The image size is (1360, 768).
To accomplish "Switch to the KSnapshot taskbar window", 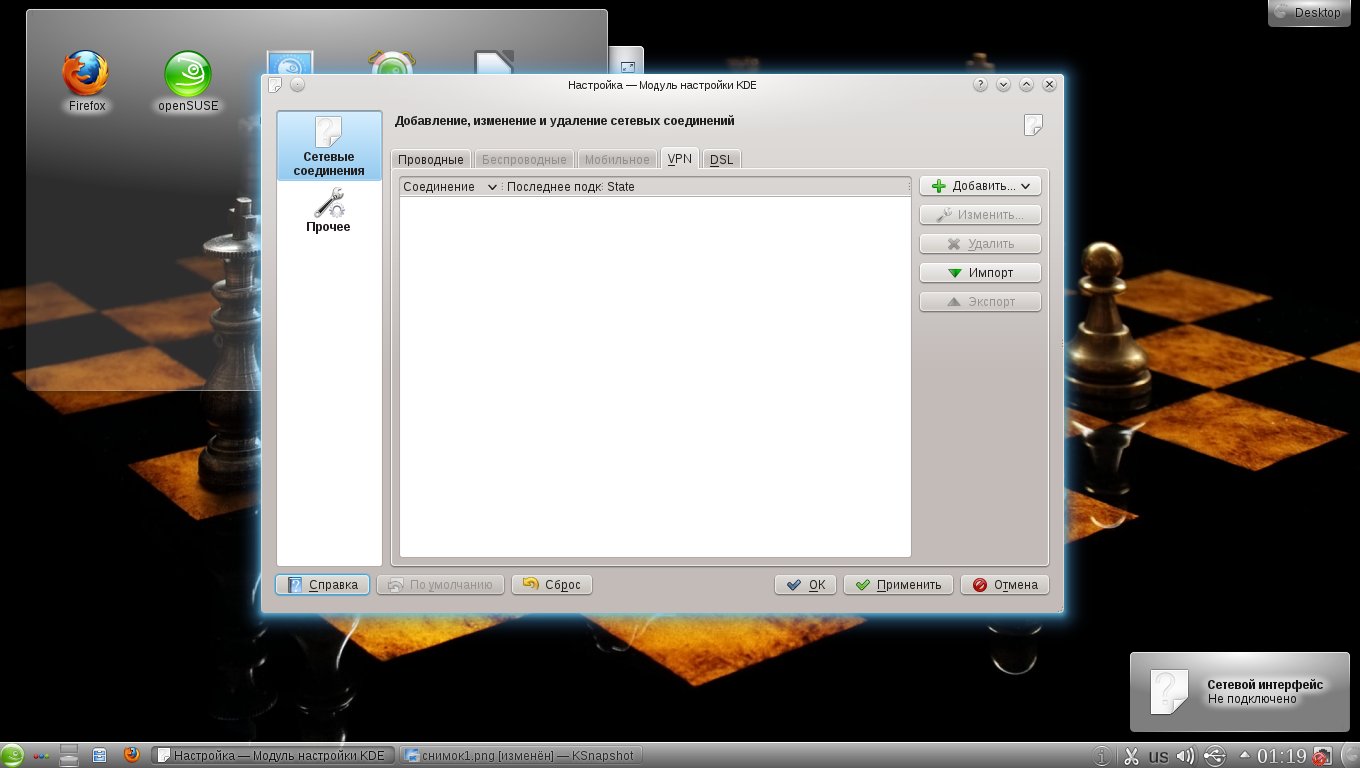I will [520, 756].
